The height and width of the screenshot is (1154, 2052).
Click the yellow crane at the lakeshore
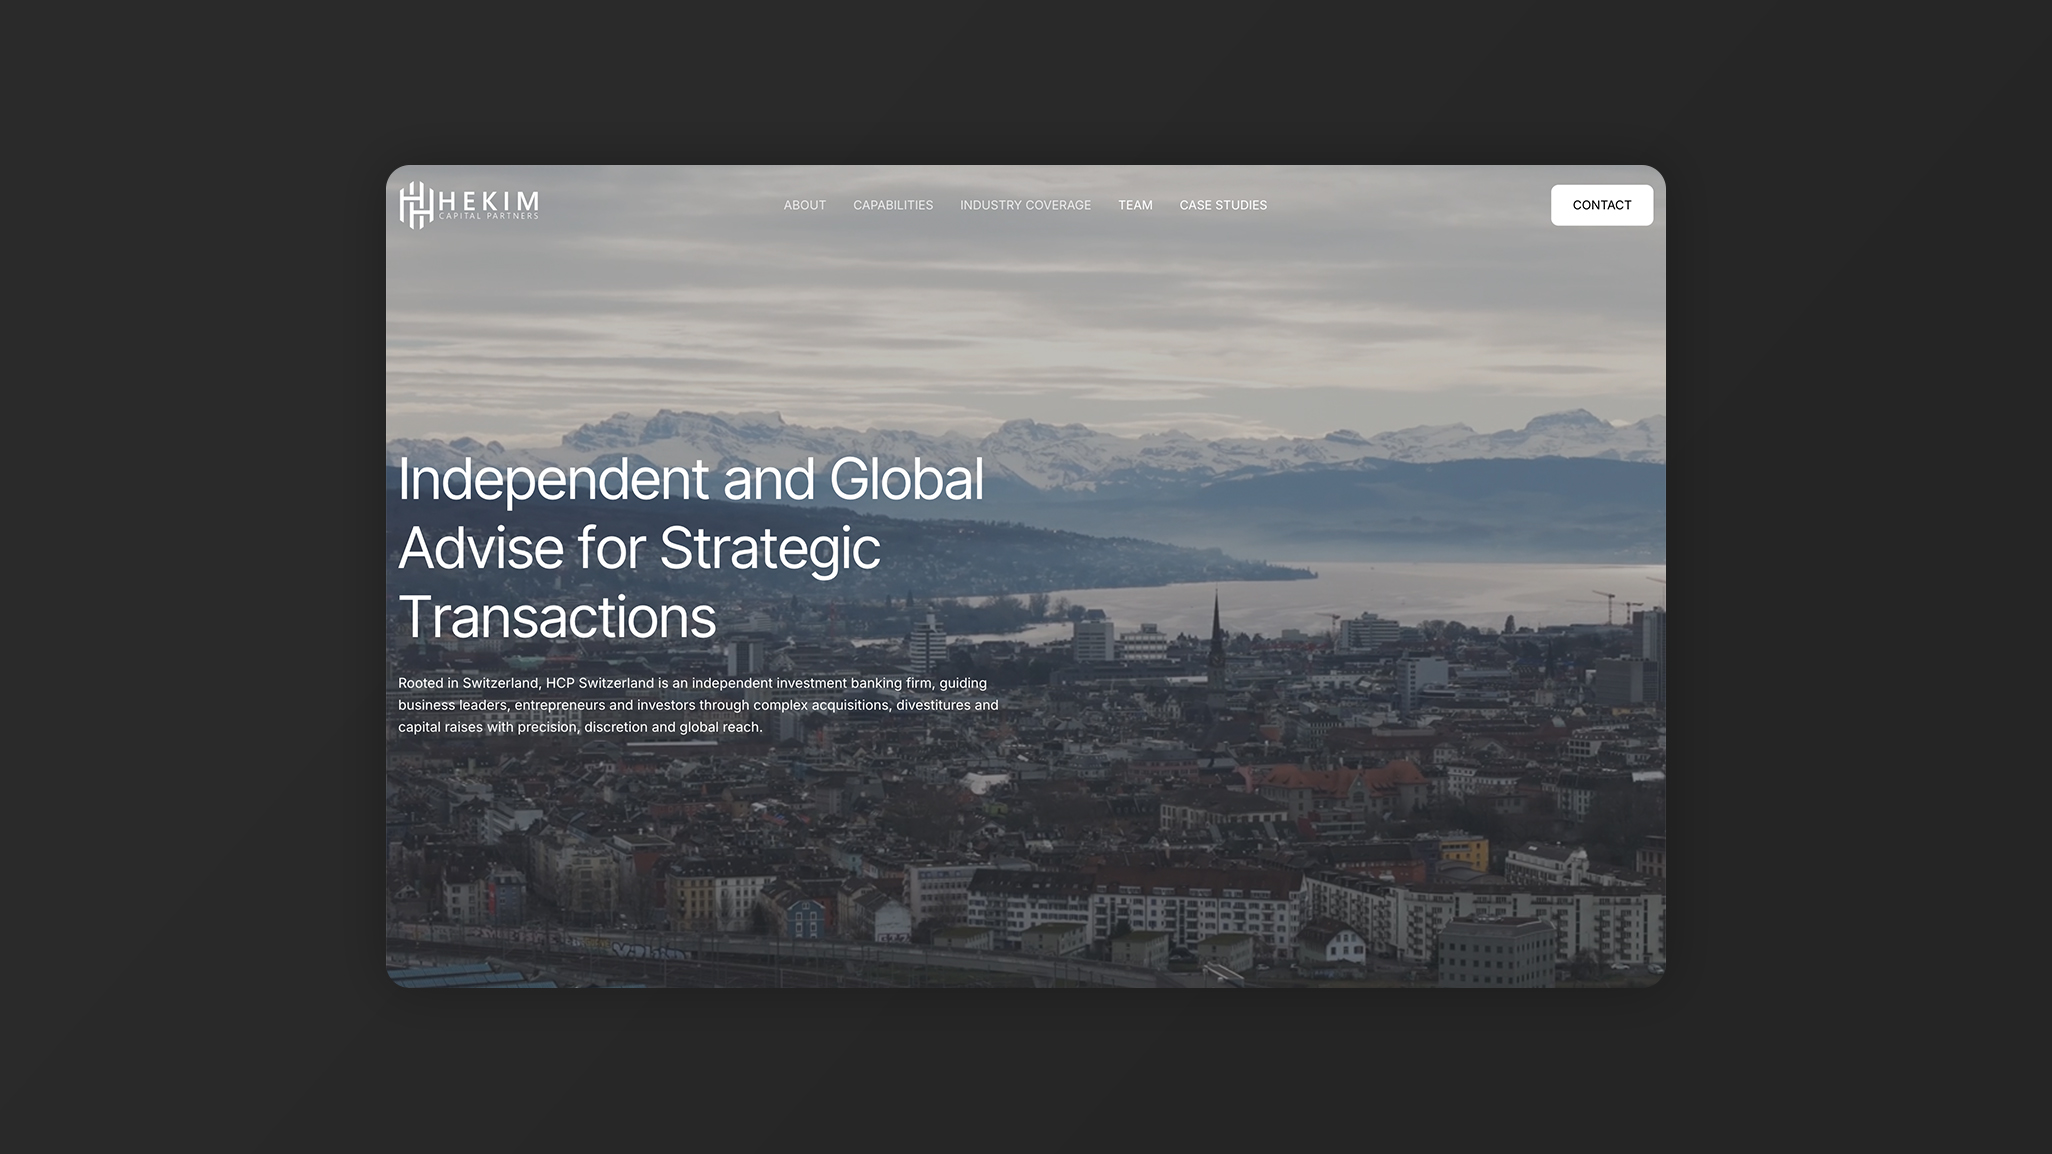pyautogui.click(x=1608, y=605)
